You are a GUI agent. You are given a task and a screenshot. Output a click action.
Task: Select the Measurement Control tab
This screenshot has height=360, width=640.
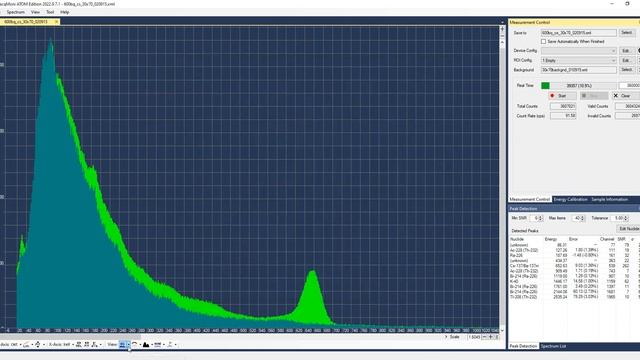tap(530, 199)
